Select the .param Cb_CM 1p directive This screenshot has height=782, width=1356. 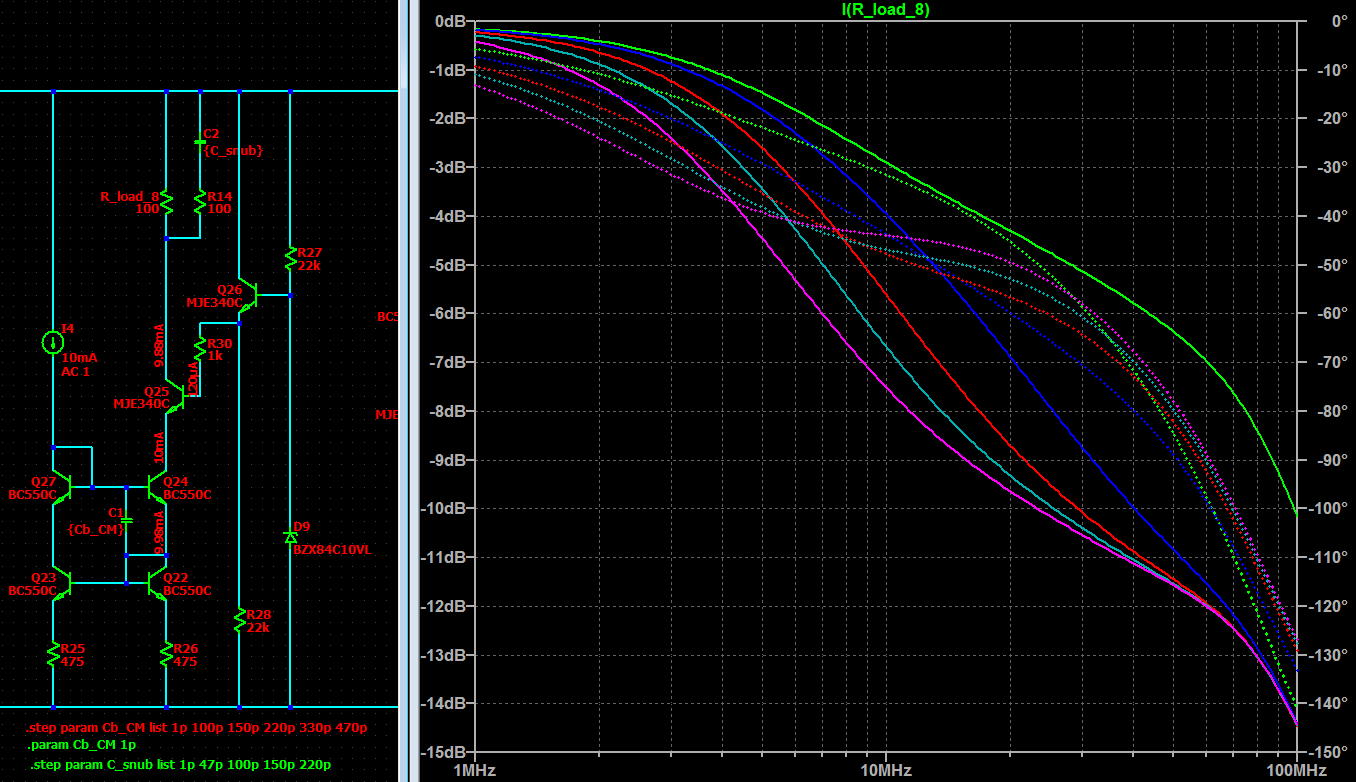[83, 745]
